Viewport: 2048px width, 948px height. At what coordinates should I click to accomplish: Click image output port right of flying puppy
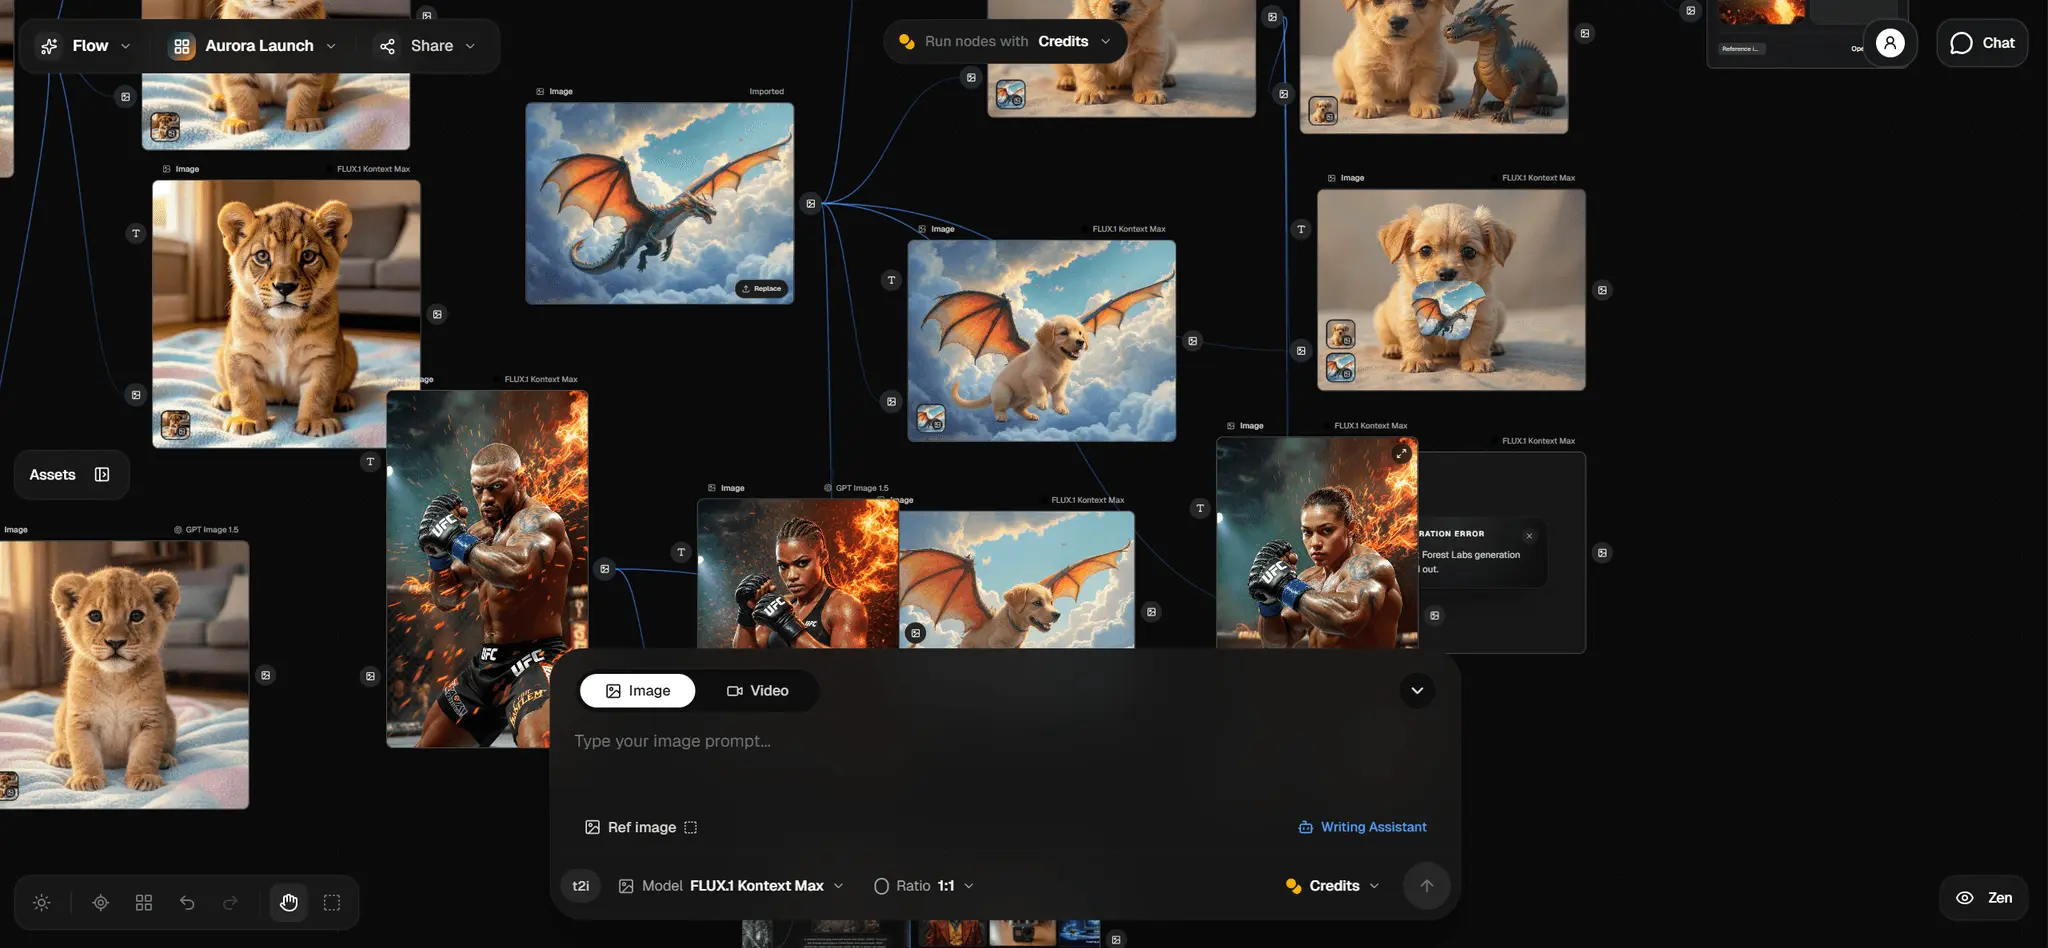tap(1192, 341)
